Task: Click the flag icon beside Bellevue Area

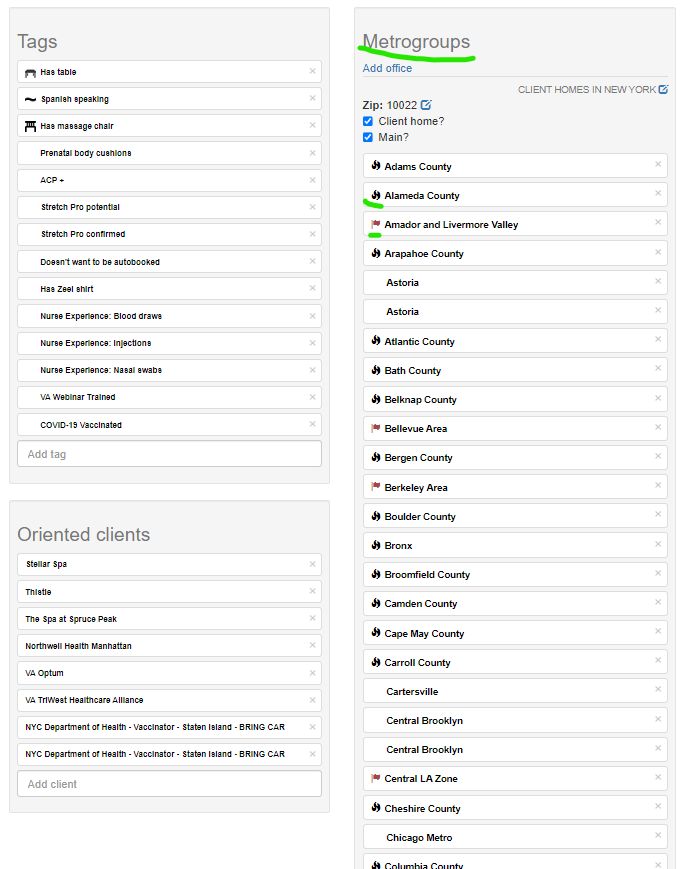Action: 375,428
